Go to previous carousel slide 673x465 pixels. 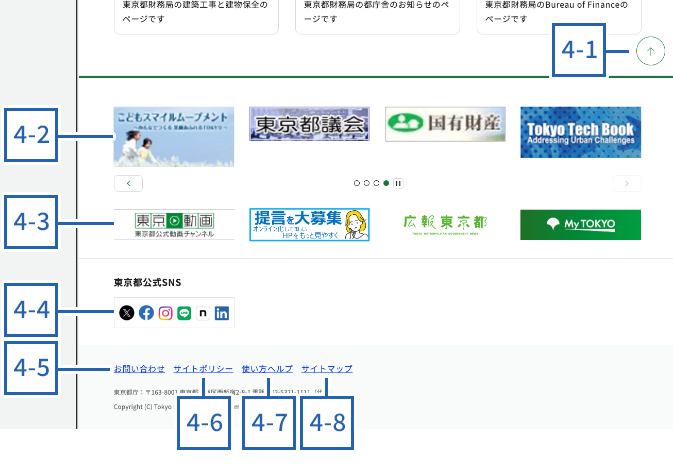pyautogui.click(x=128, y=183)
